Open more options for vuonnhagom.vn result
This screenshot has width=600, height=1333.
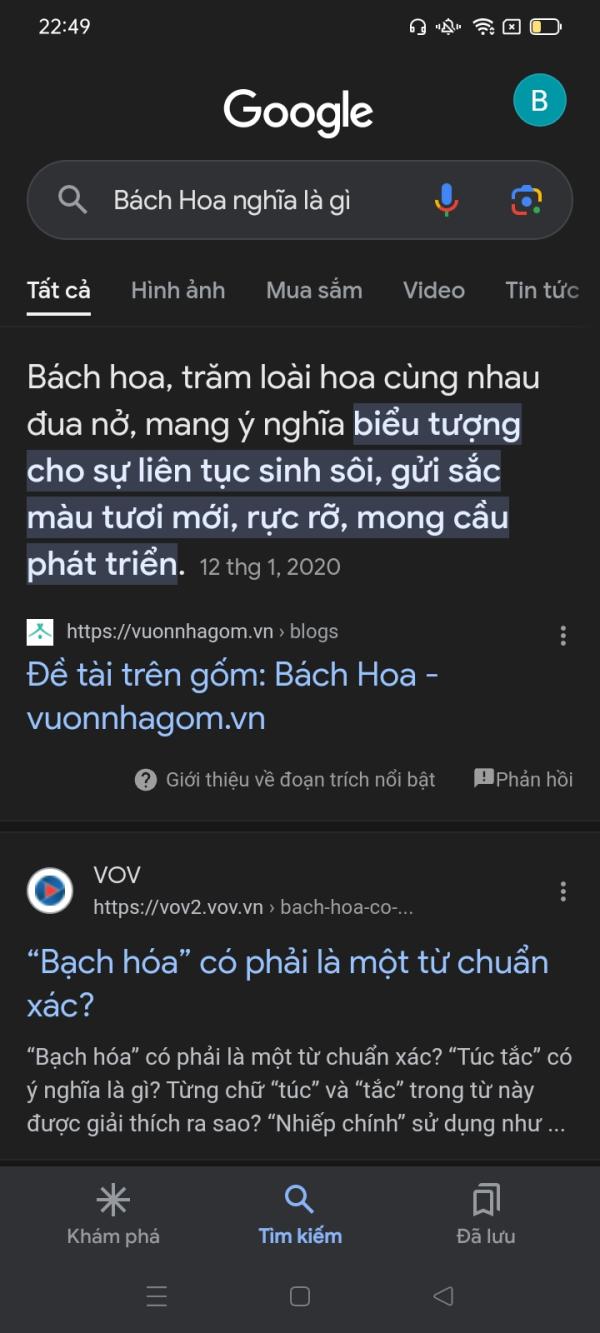tap(563, 635)
